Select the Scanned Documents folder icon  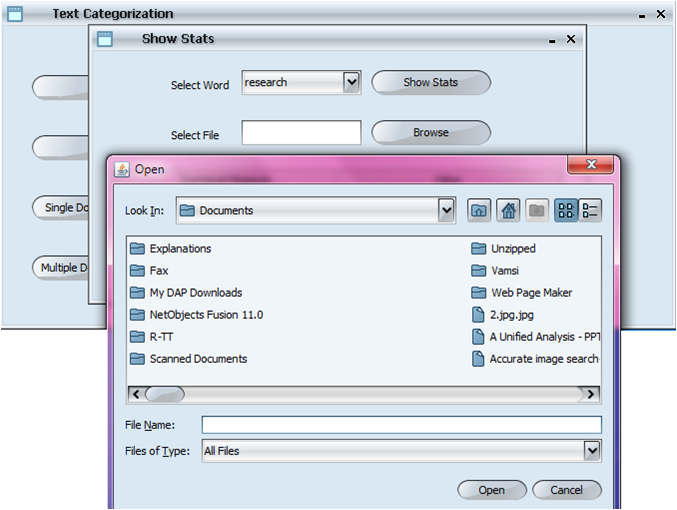pos(137,358)
